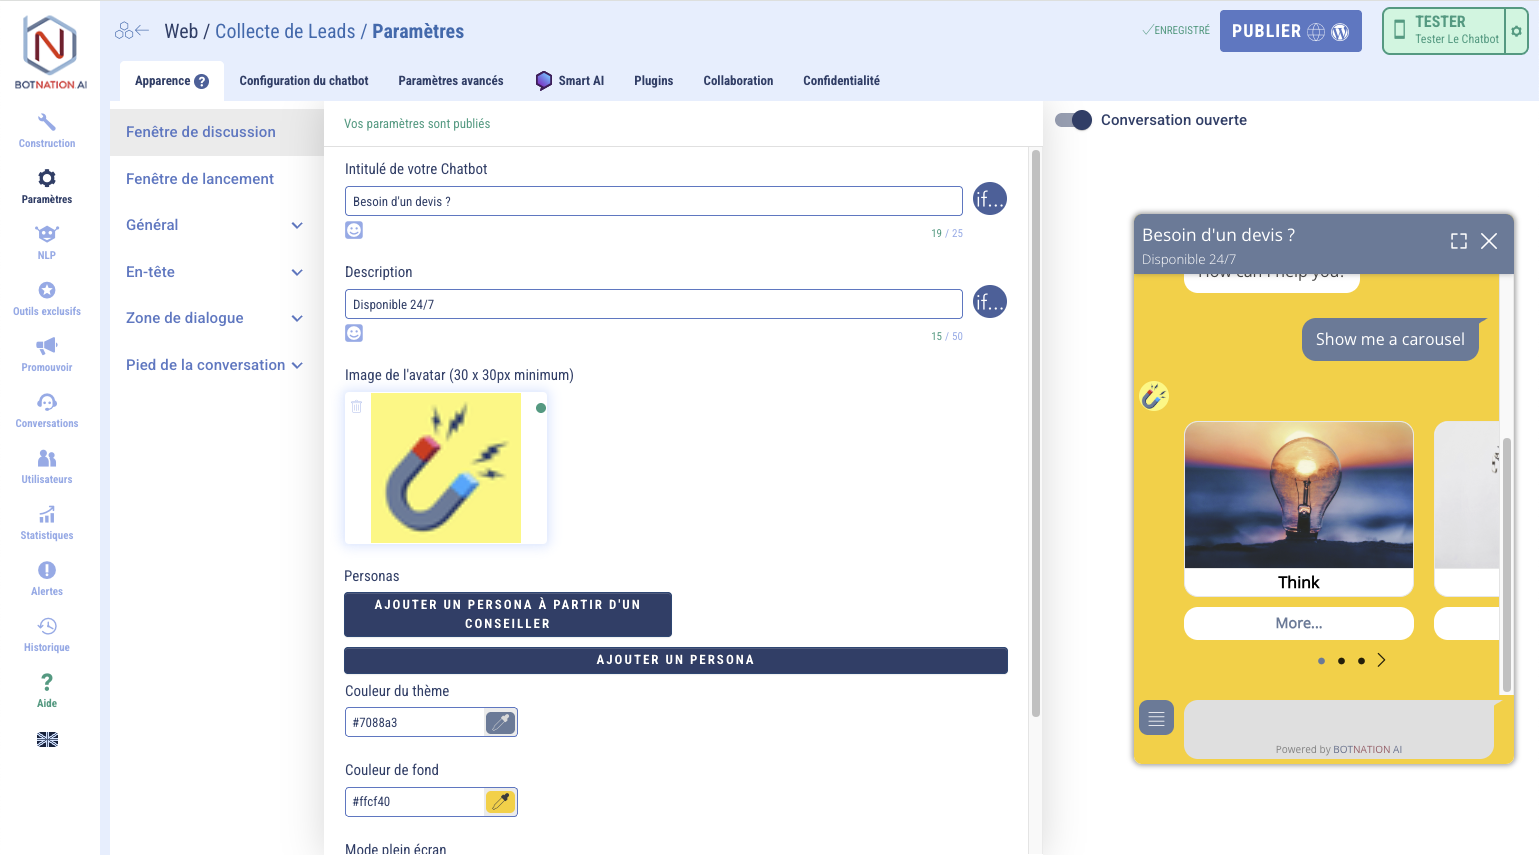Open Outils exclusifs in sidebar
Image resolution: width=1539 pixels, height=855 pixels.
[47, 298]
